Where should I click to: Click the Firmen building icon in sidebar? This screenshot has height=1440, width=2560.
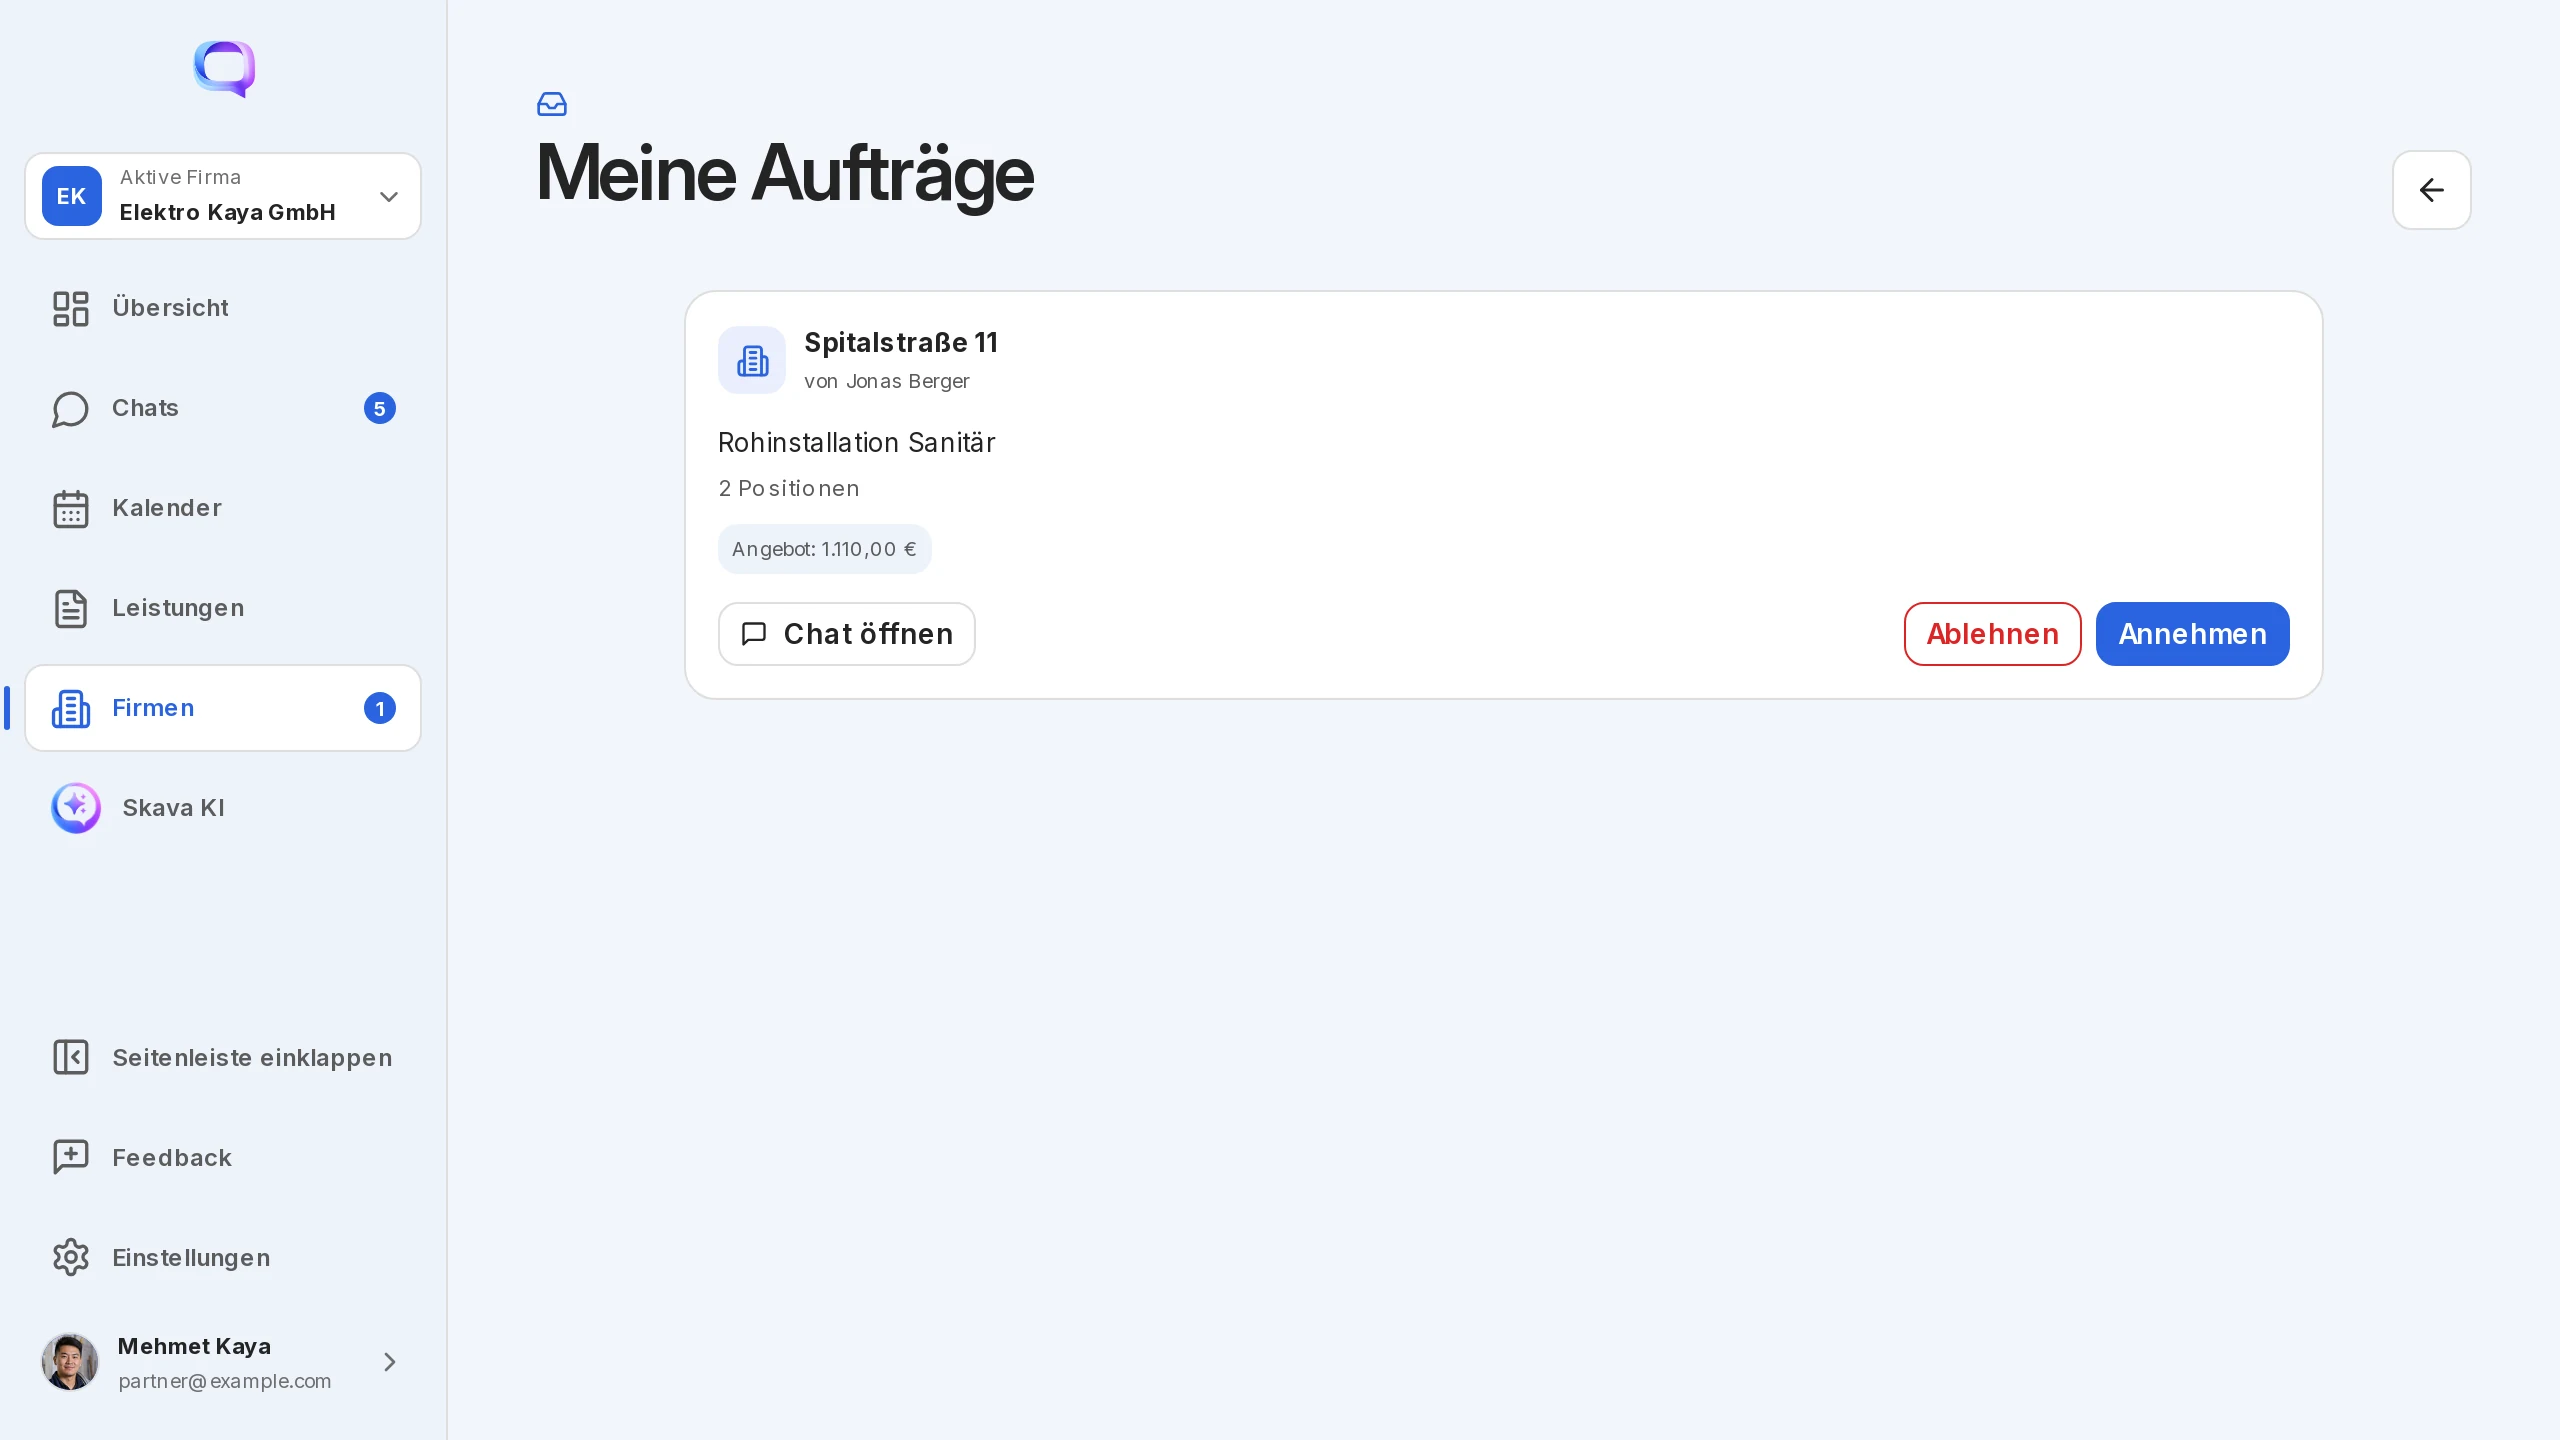[71, 708]
